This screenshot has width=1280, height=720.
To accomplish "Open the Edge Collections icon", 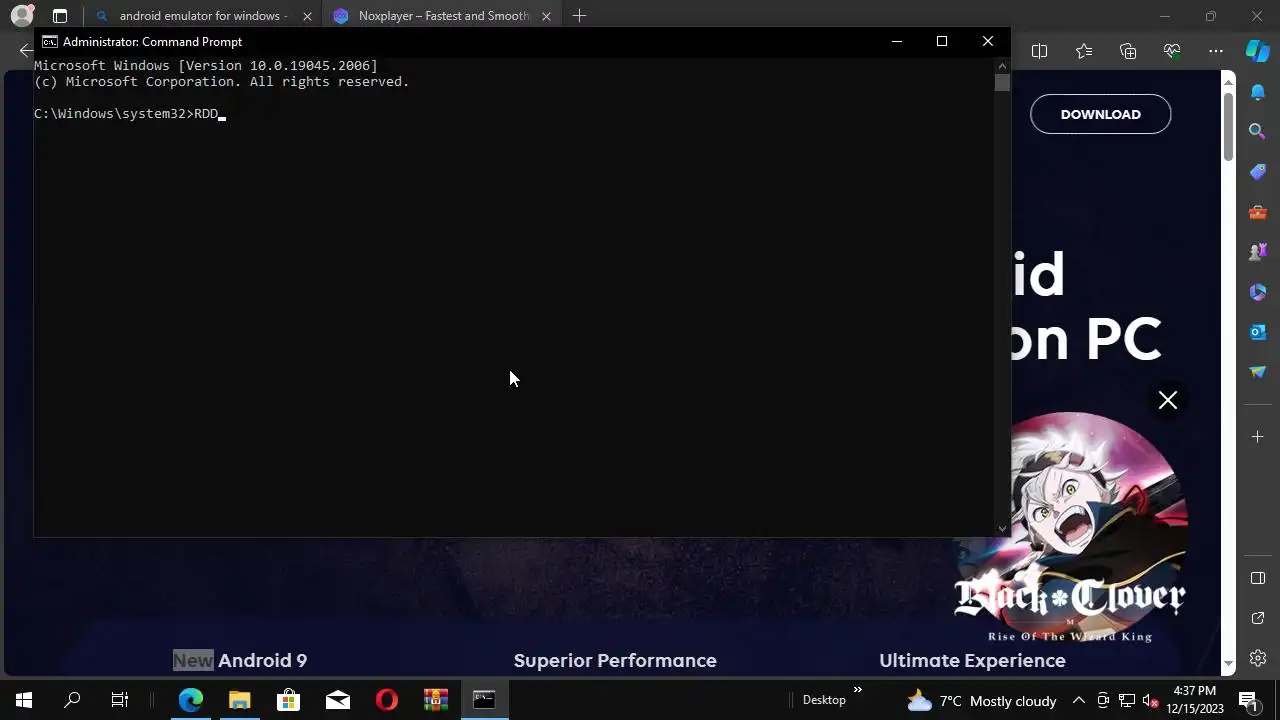I will point(1128,51).
